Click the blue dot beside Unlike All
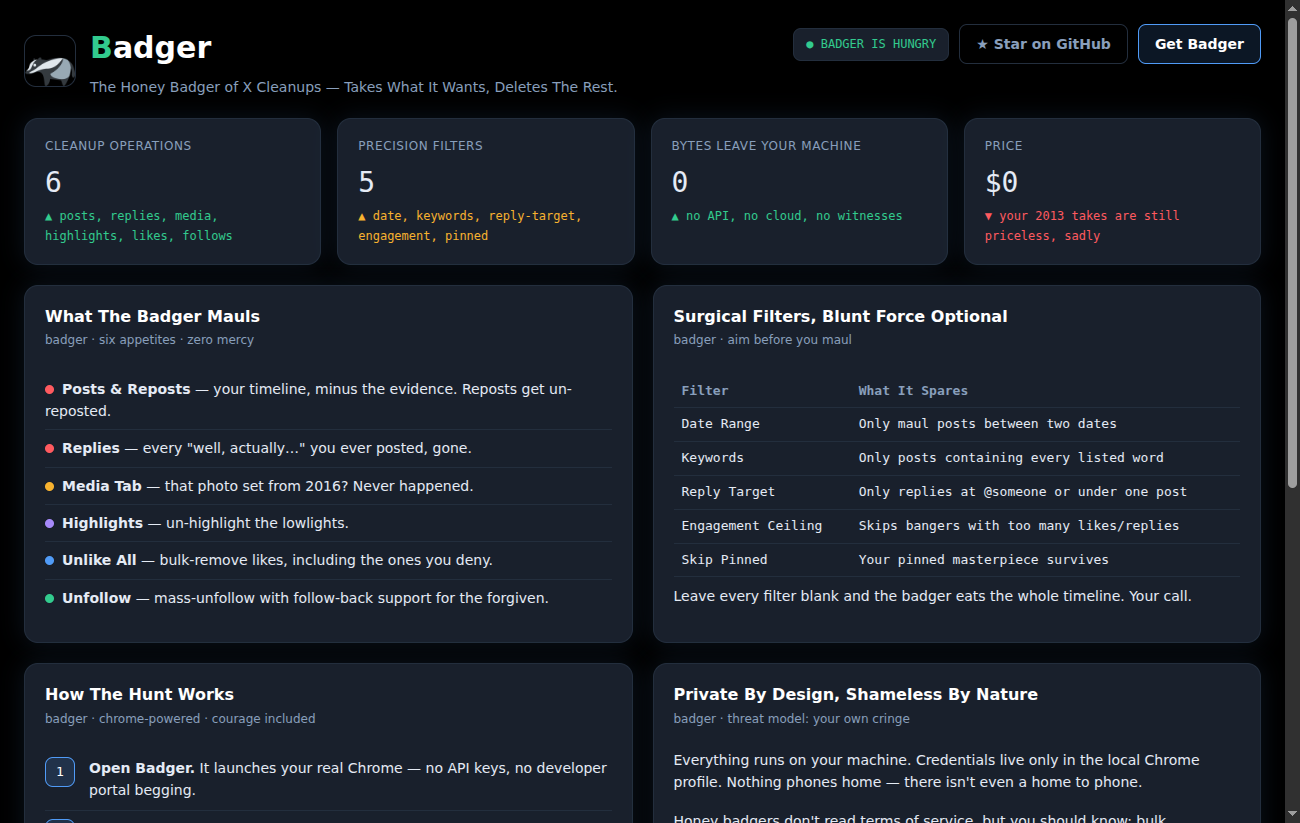This screenshot has height=823, width=1300. 50,560
